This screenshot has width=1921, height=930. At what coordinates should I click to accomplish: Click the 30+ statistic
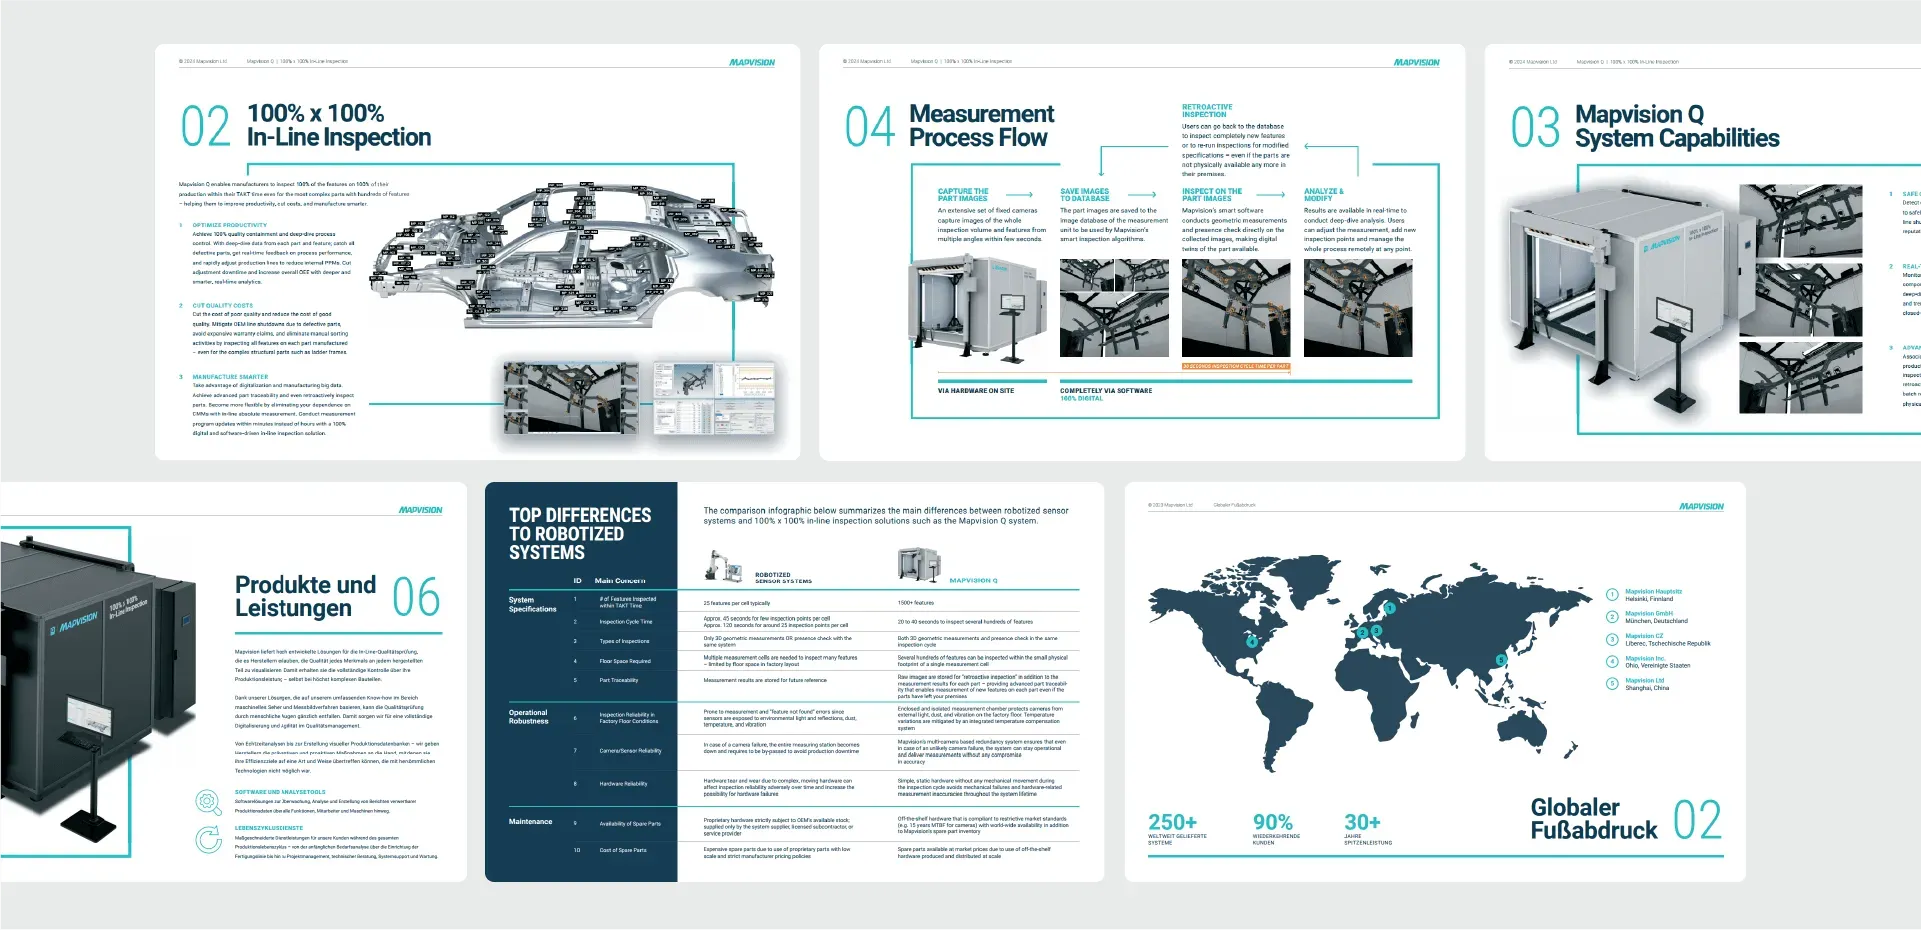[x=1362, y=822]
